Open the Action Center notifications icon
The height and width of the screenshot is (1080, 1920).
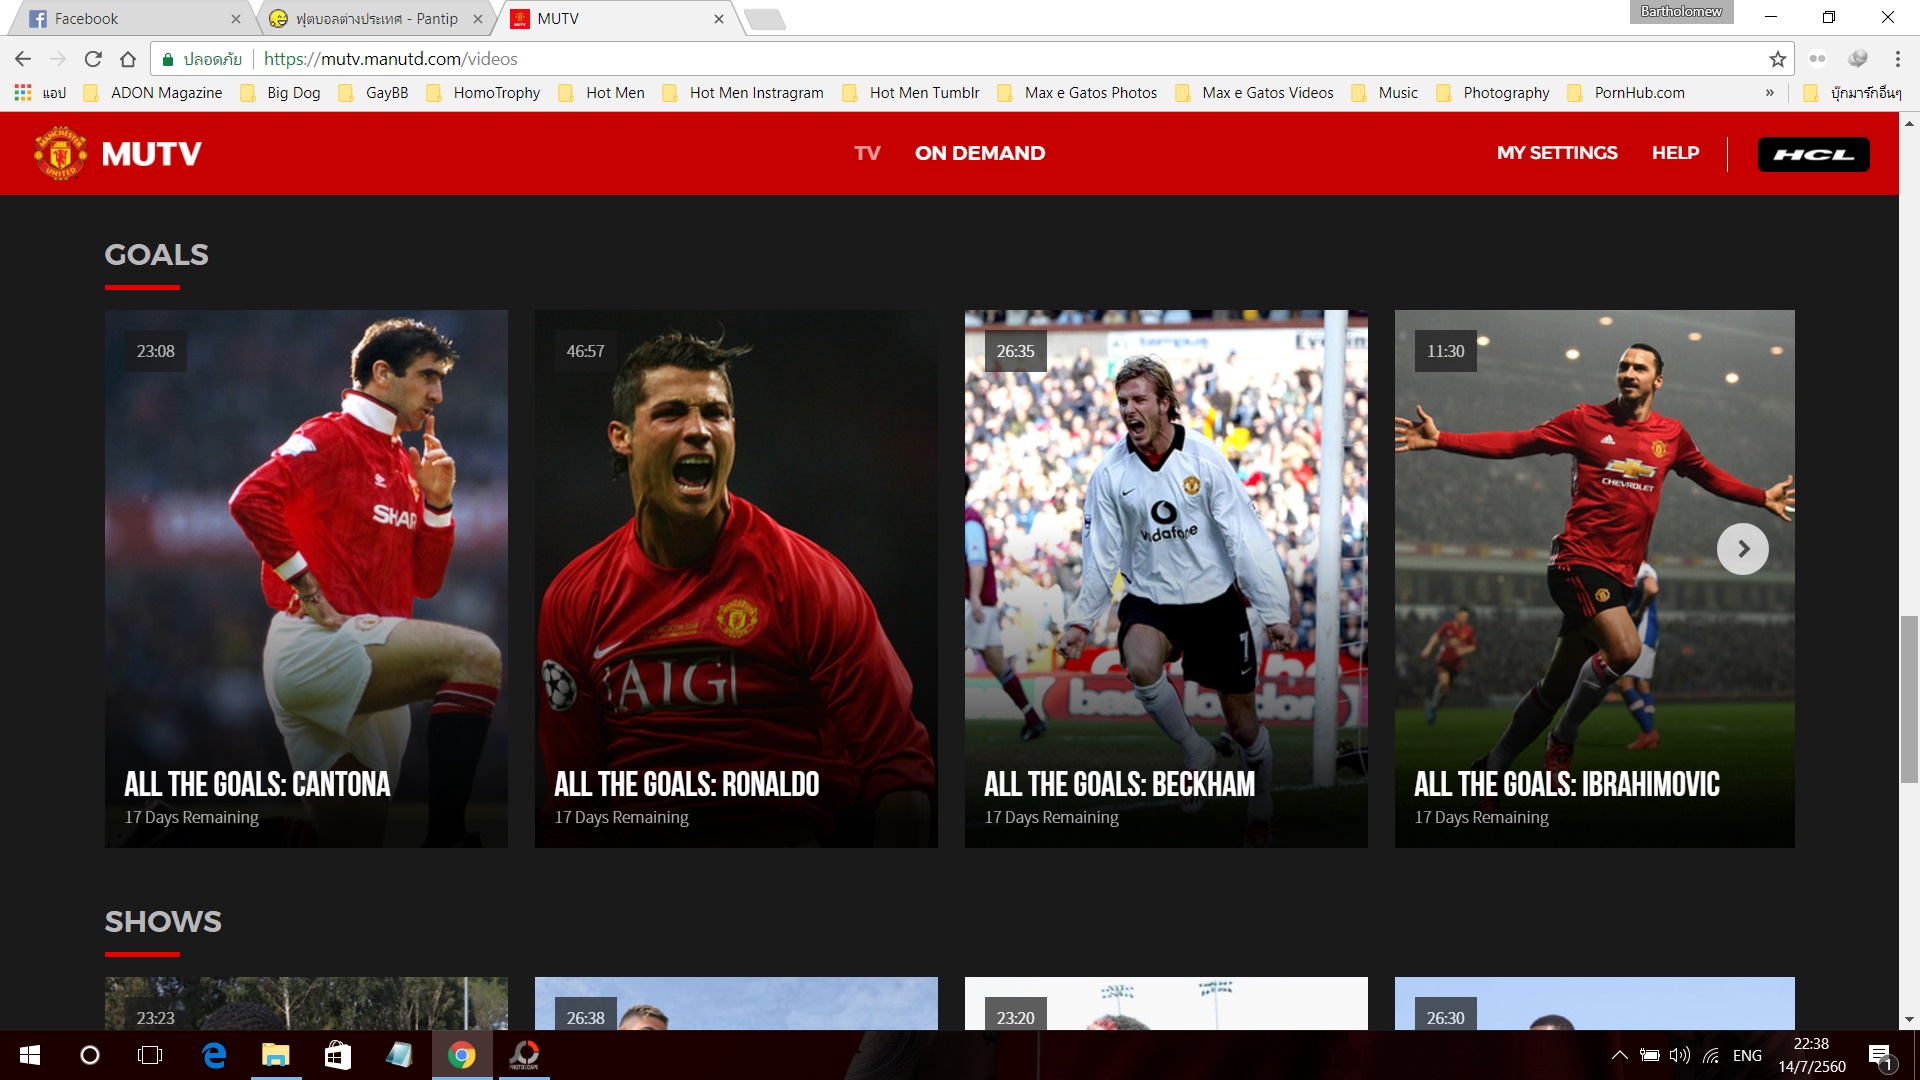tap(1880, 1056)
